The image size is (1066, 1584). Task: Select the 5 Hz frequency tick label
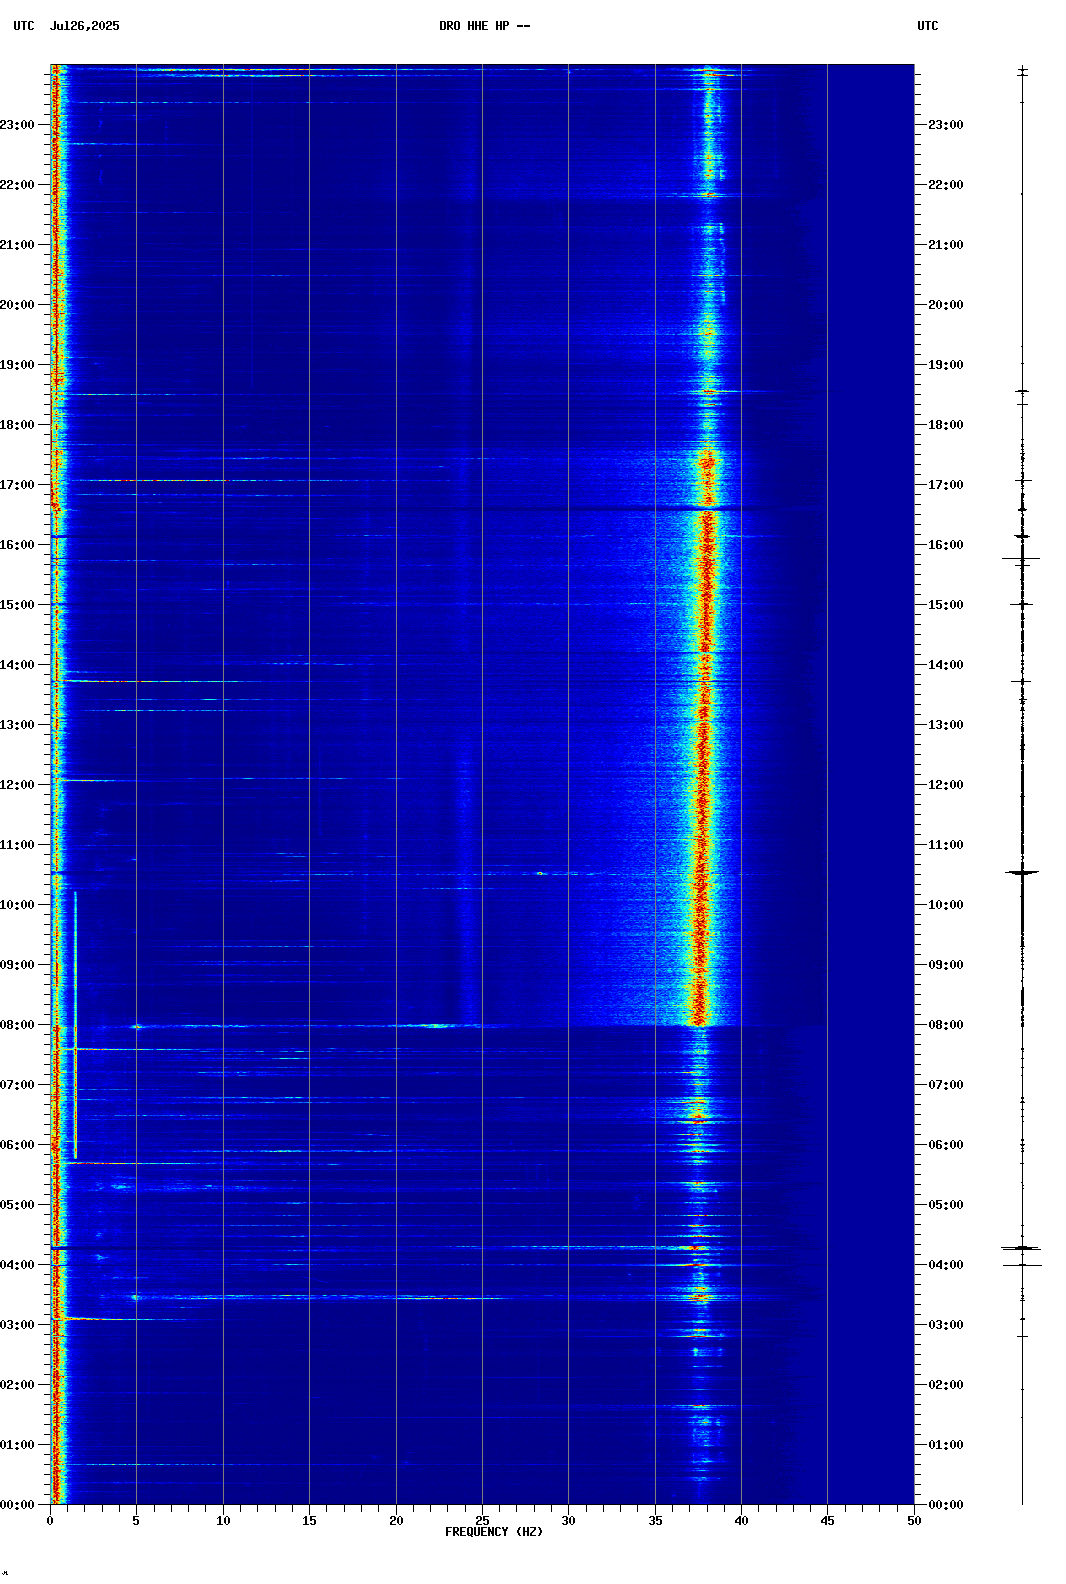pos(136,1521)
